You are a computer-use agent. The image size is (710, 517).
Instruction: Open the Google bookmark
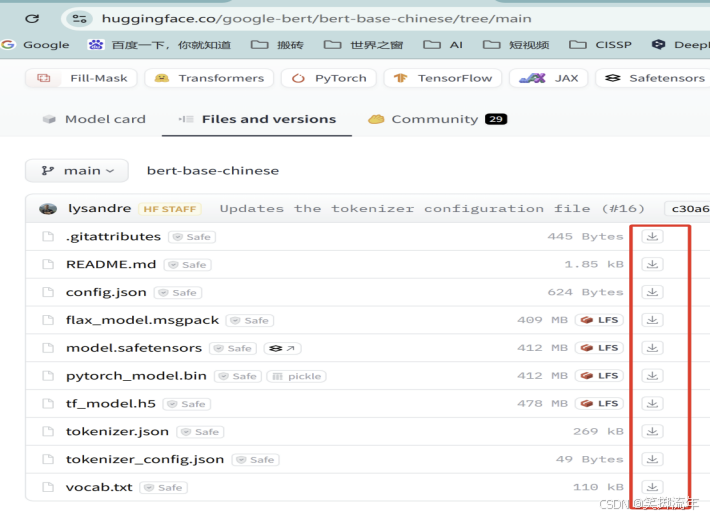[x=35, y=45]
